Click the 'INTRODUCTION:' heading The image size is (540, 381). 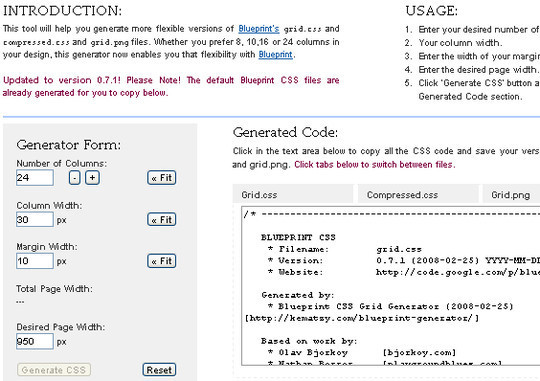tap(62, 11)
